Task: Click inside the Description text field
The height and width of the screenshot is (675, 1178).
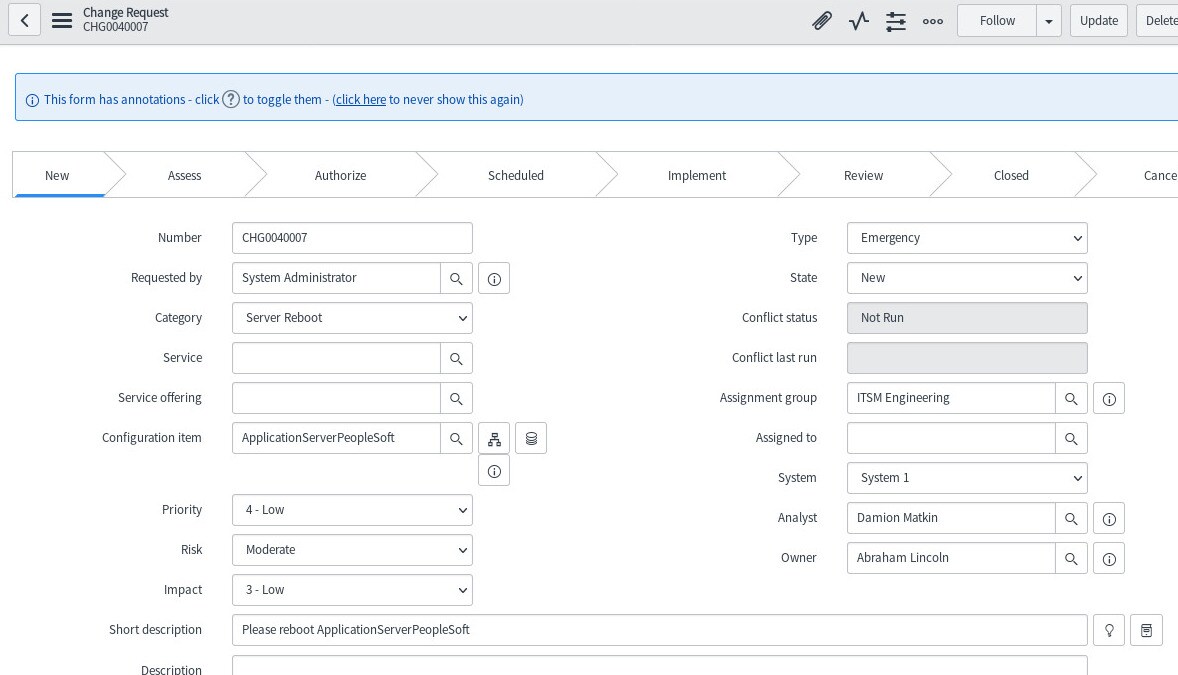Action: [660, 668]
